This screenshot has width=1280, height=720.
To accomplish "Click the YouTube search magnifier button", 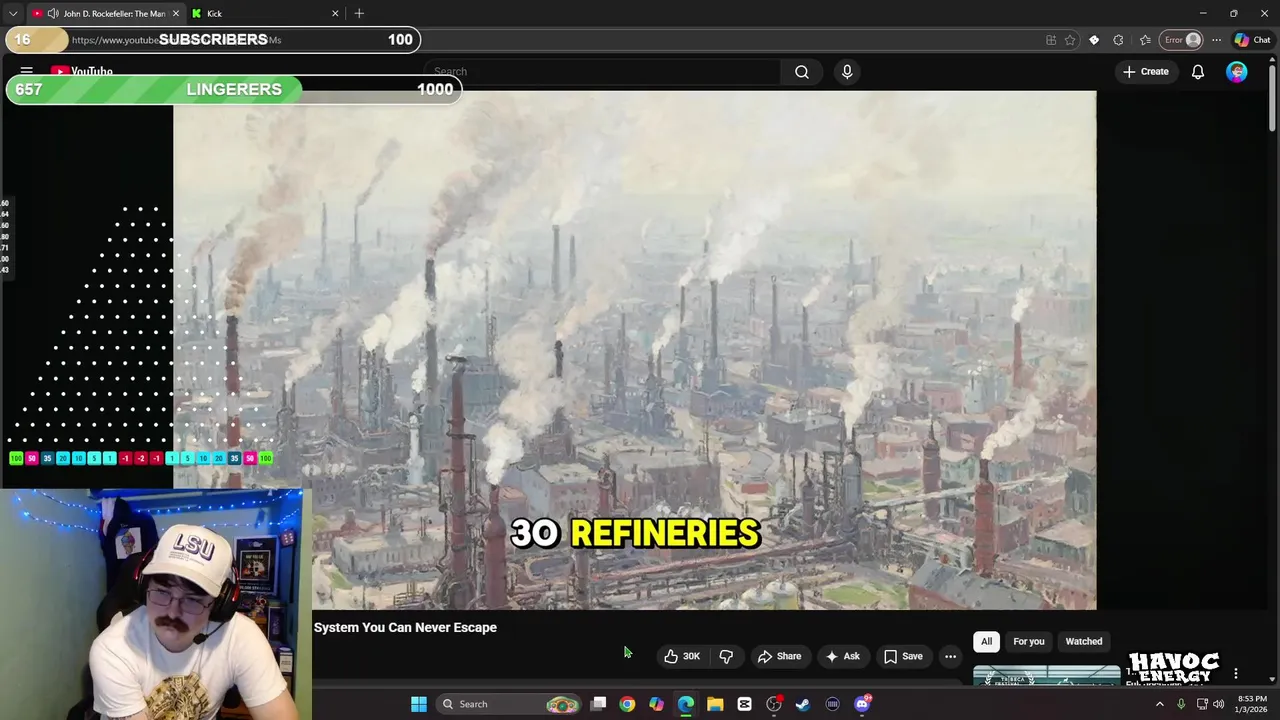I will point(801,72).
